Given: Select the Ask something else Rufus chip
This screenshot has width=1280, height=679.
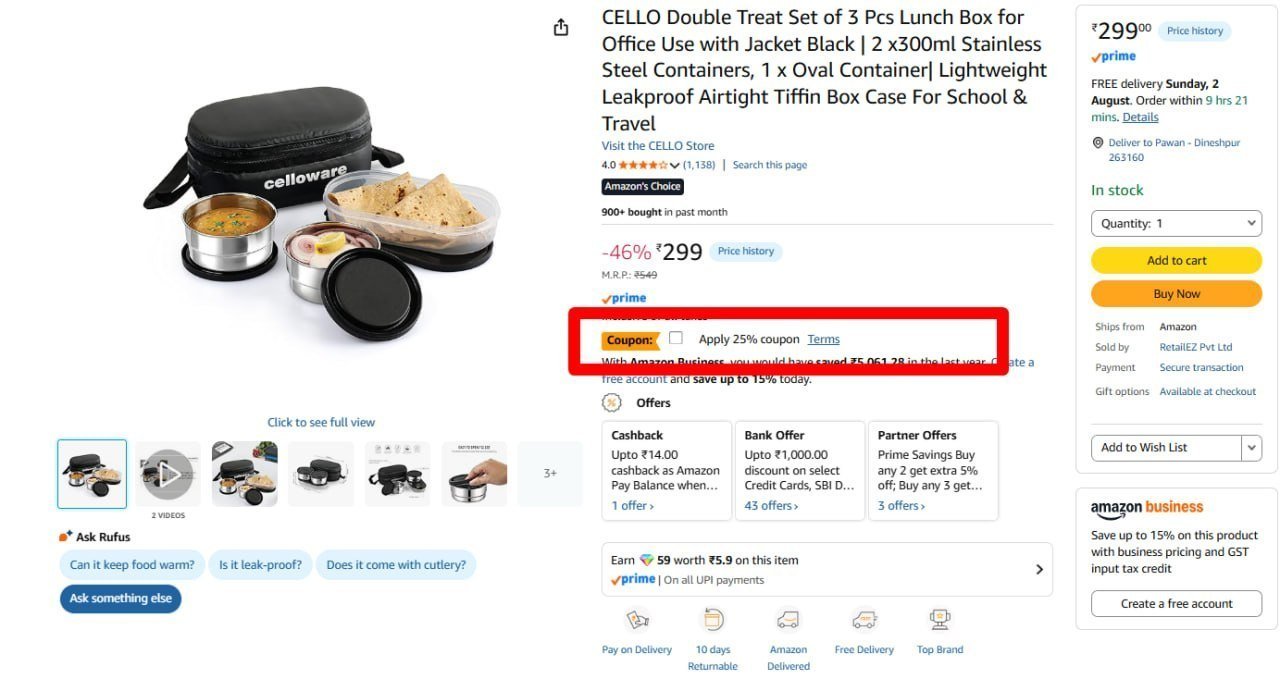Looking at the screenshot, I should tap(121, 598).
